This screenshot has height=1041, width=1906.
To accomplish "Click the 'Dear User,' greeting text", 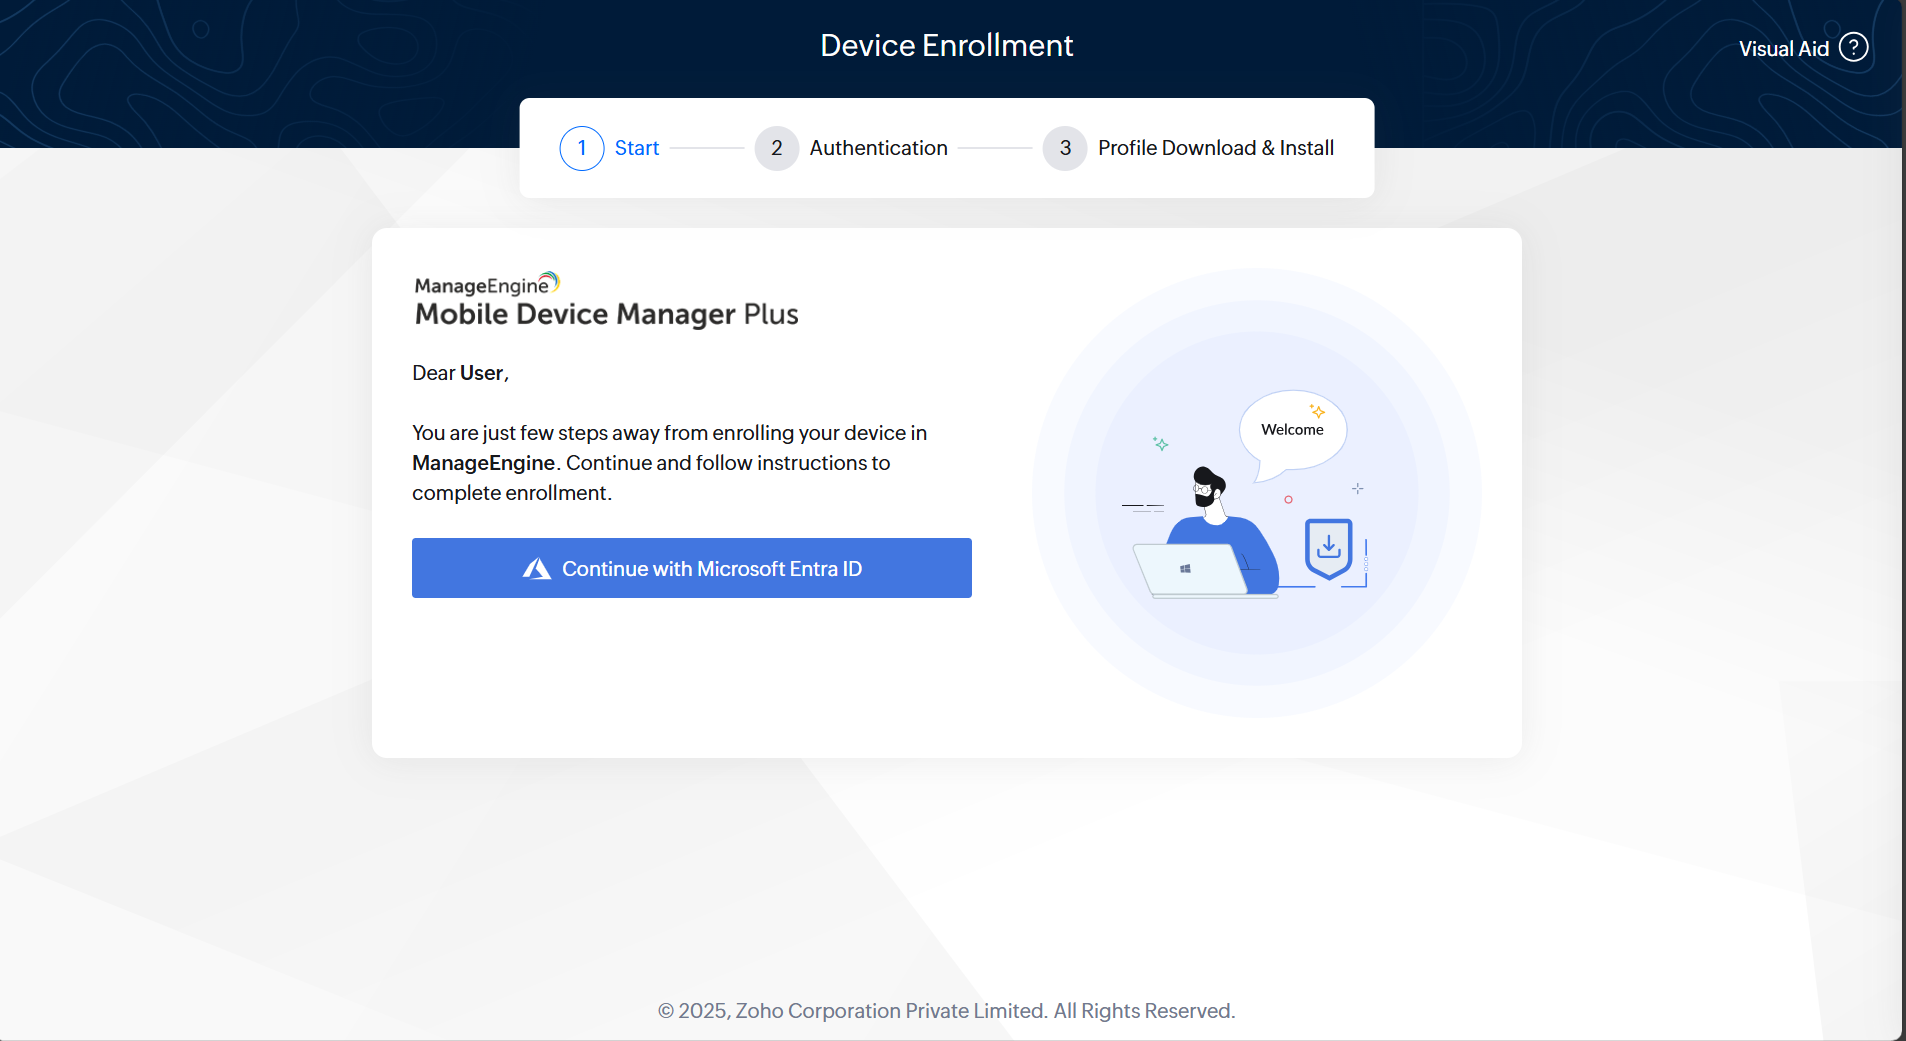I will coord(461,373).
